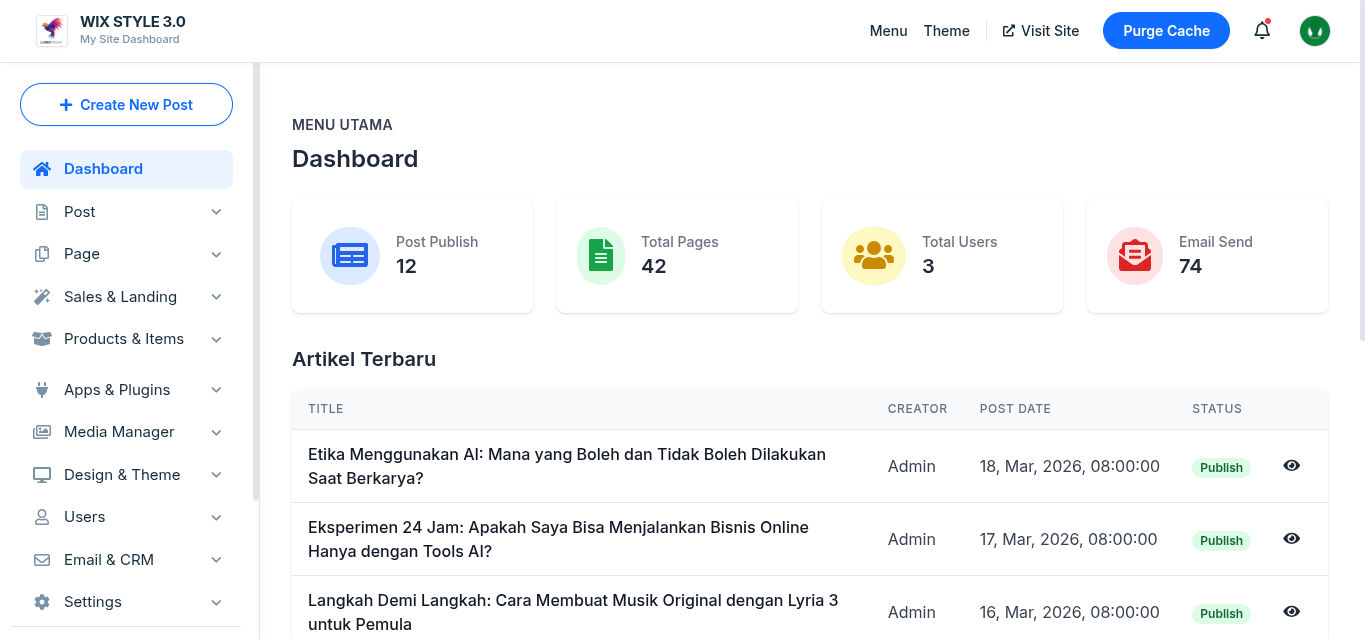Click the Artikel Terbaru heading
Viewport: 1365px width, 639px height.
[x=364, y=359]
